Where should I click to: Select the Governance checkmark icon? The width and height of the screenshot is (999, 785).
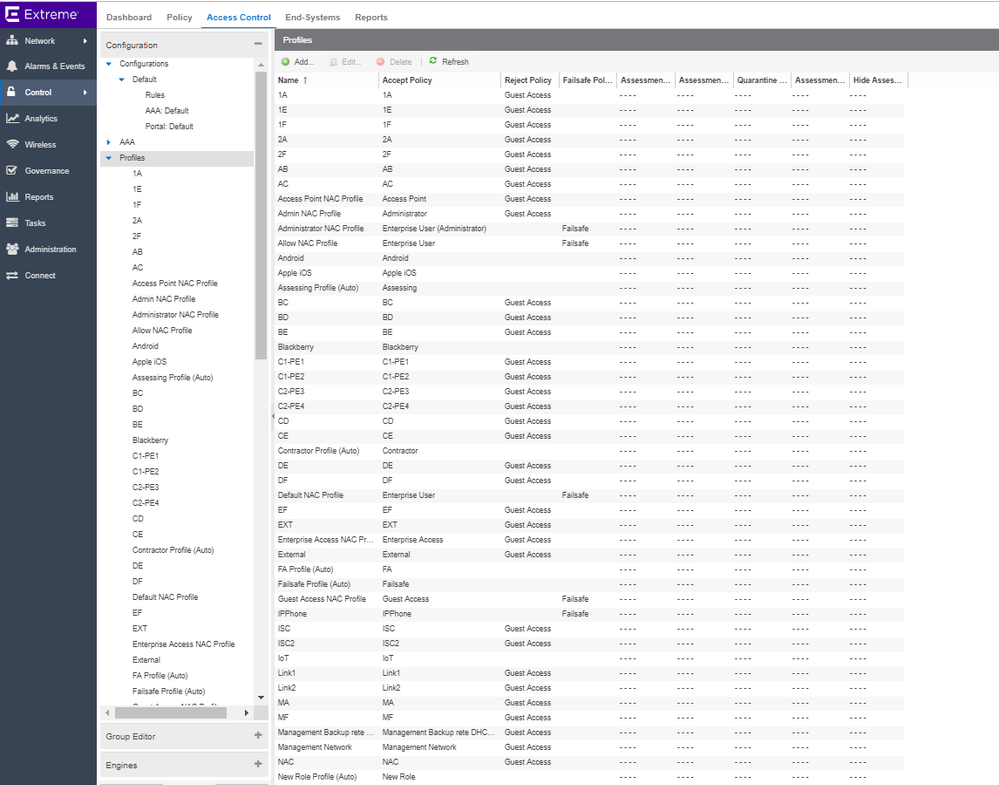tap(12, 171)
